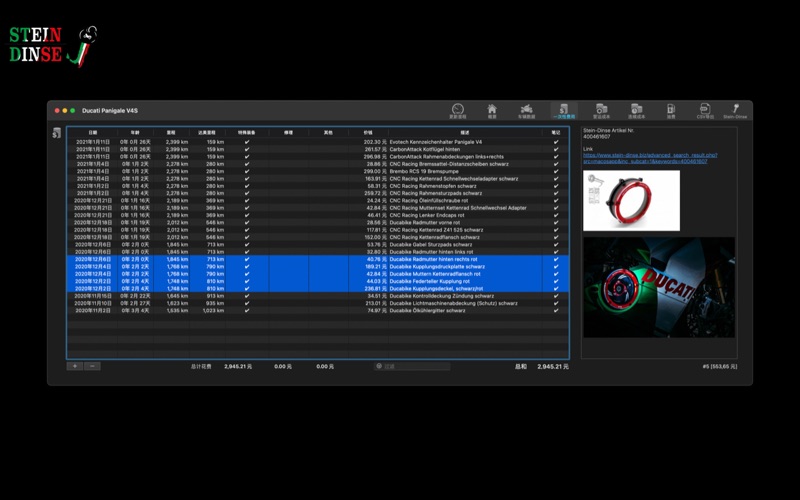Image resolution: width=800 pixels, height=500 pixels.
Task: Click the Ducati Panigale V4S window title
Action: [x=110, y=111]
